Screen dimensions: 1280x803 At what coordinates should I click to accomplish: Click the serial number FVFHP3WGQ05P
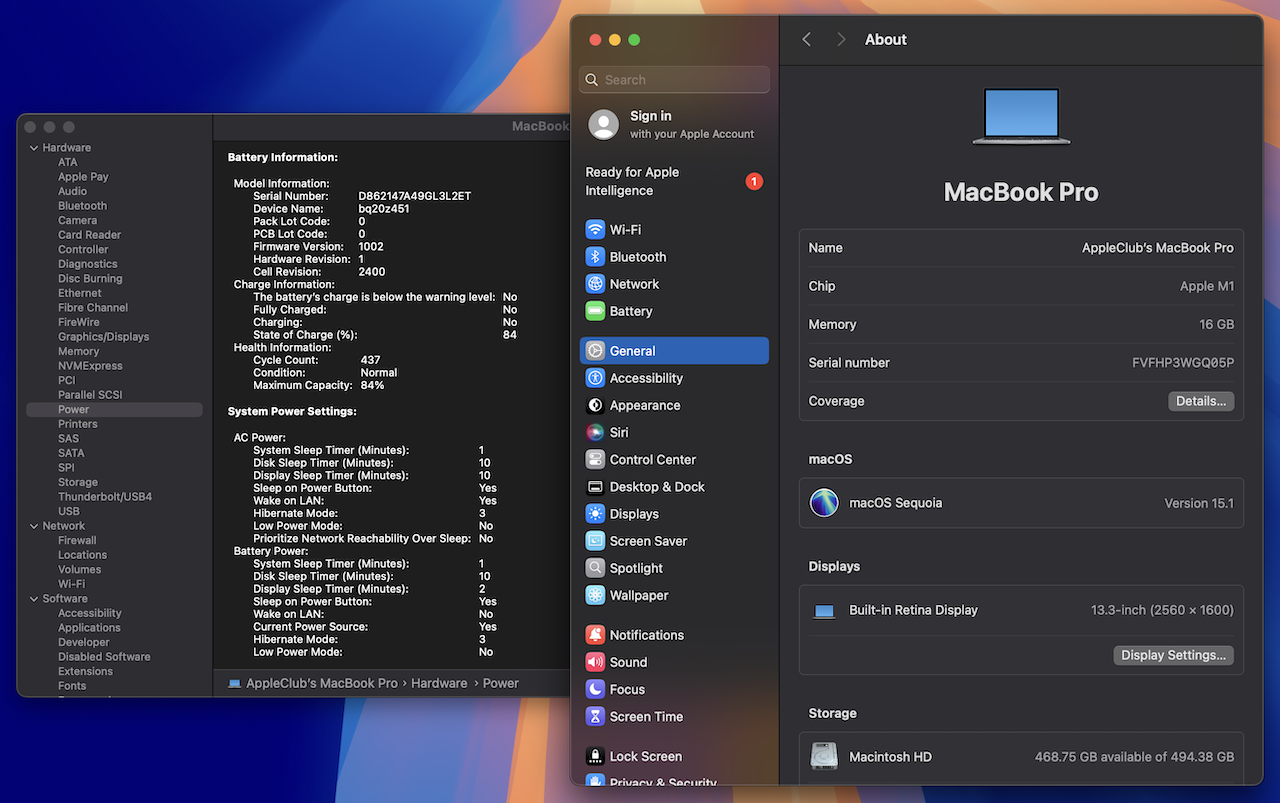(1183, 363)
